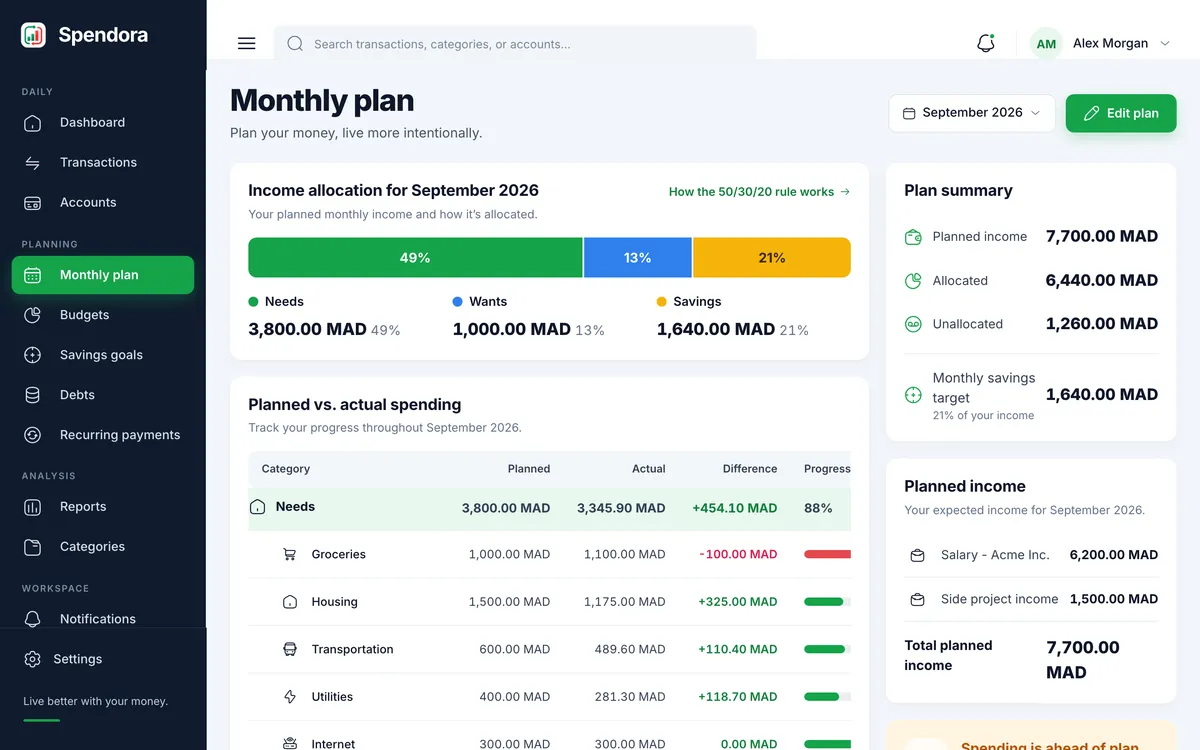Viewport: 1200px width, 750px height.
Task: Click the Actual column header
Action: pos(649,469)
